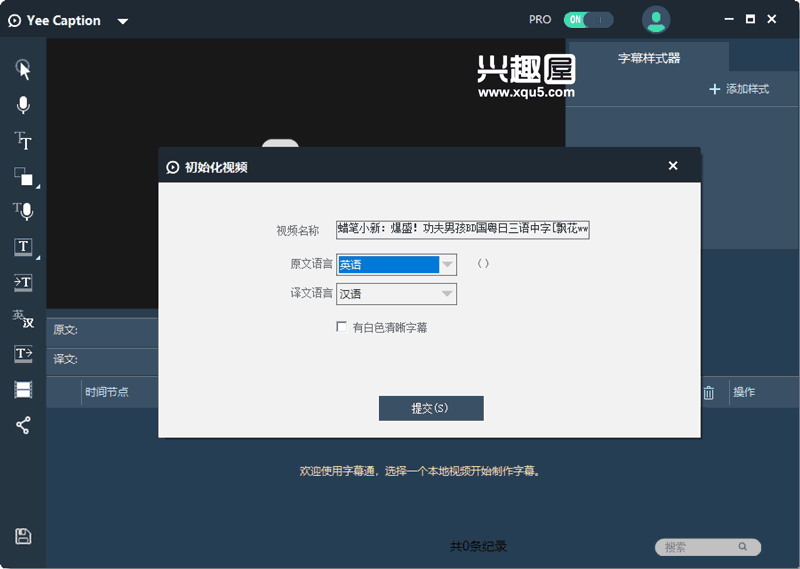Open the 译文语言 dropdown showing 汉语
The image size is (800, 569).
pyautogui.click(x=448, y=294)
